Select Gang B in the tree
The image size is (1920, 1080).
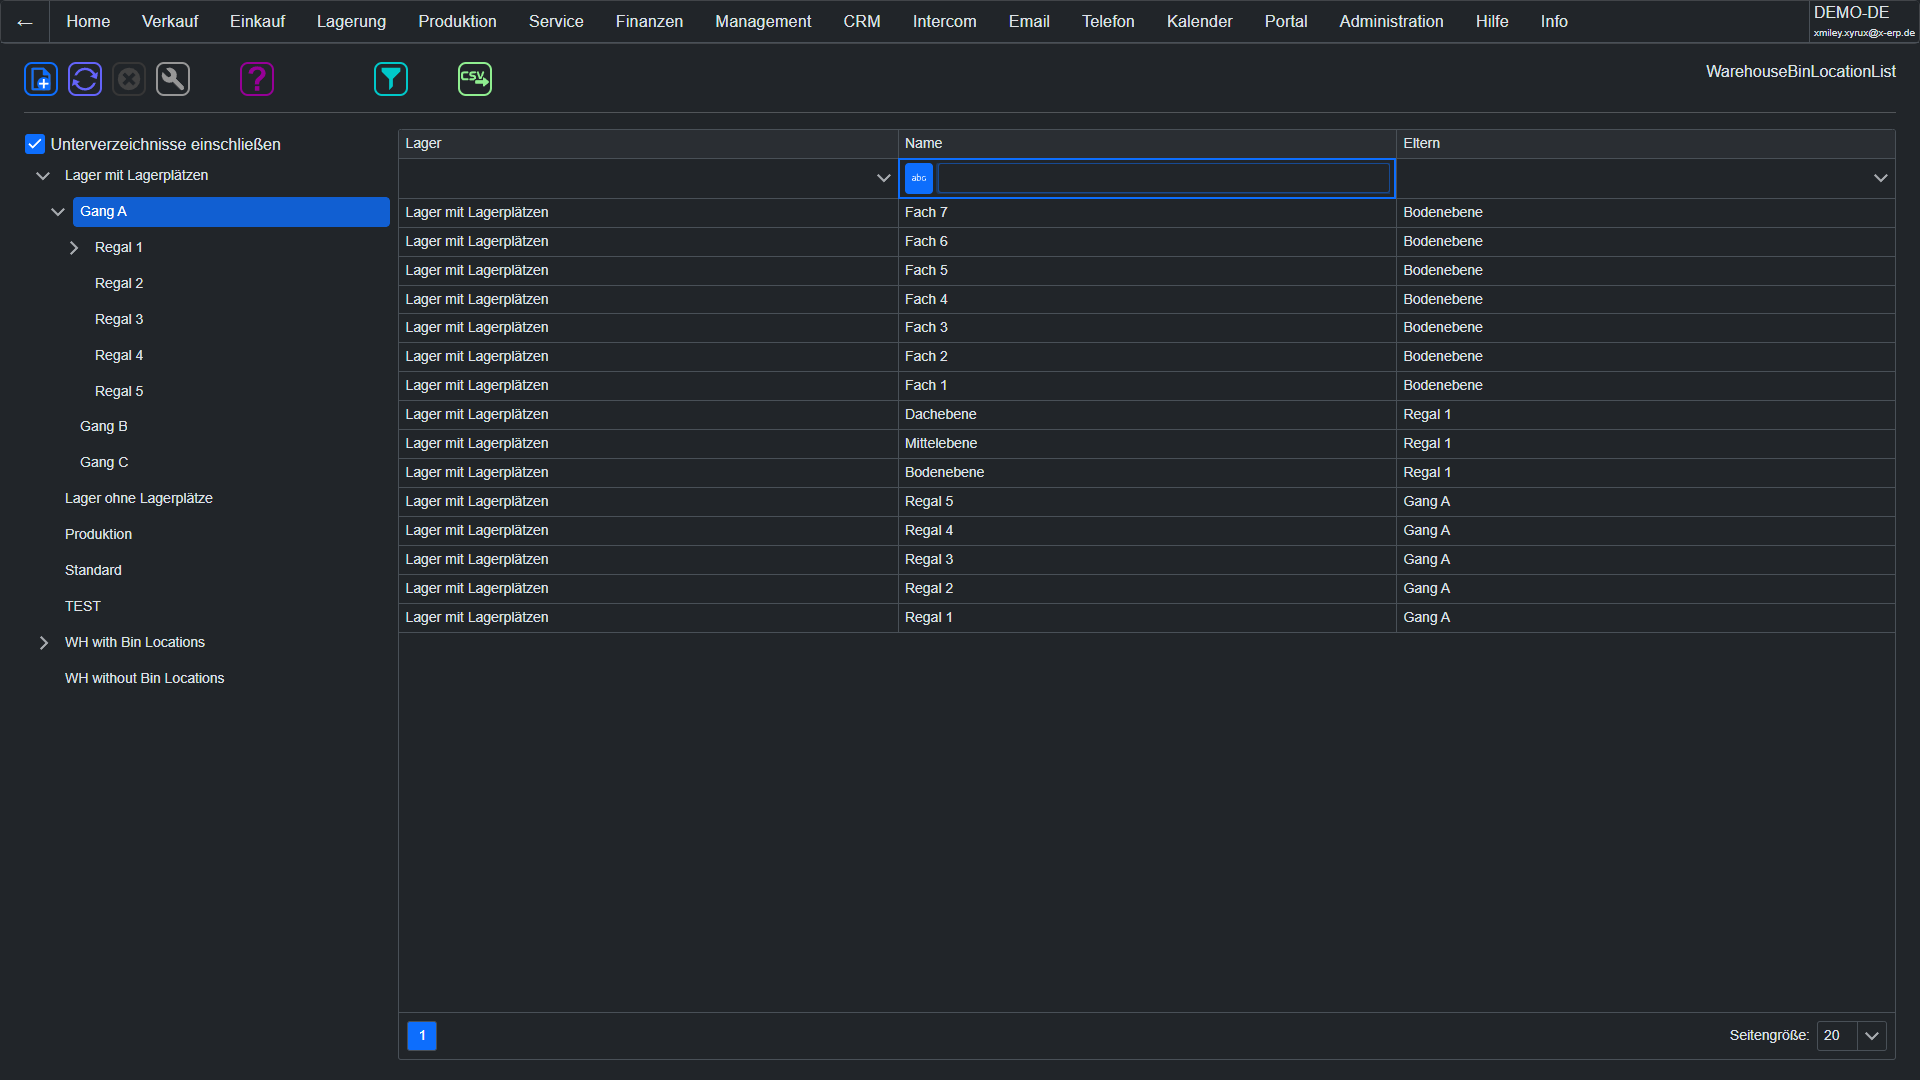[104, 427]
